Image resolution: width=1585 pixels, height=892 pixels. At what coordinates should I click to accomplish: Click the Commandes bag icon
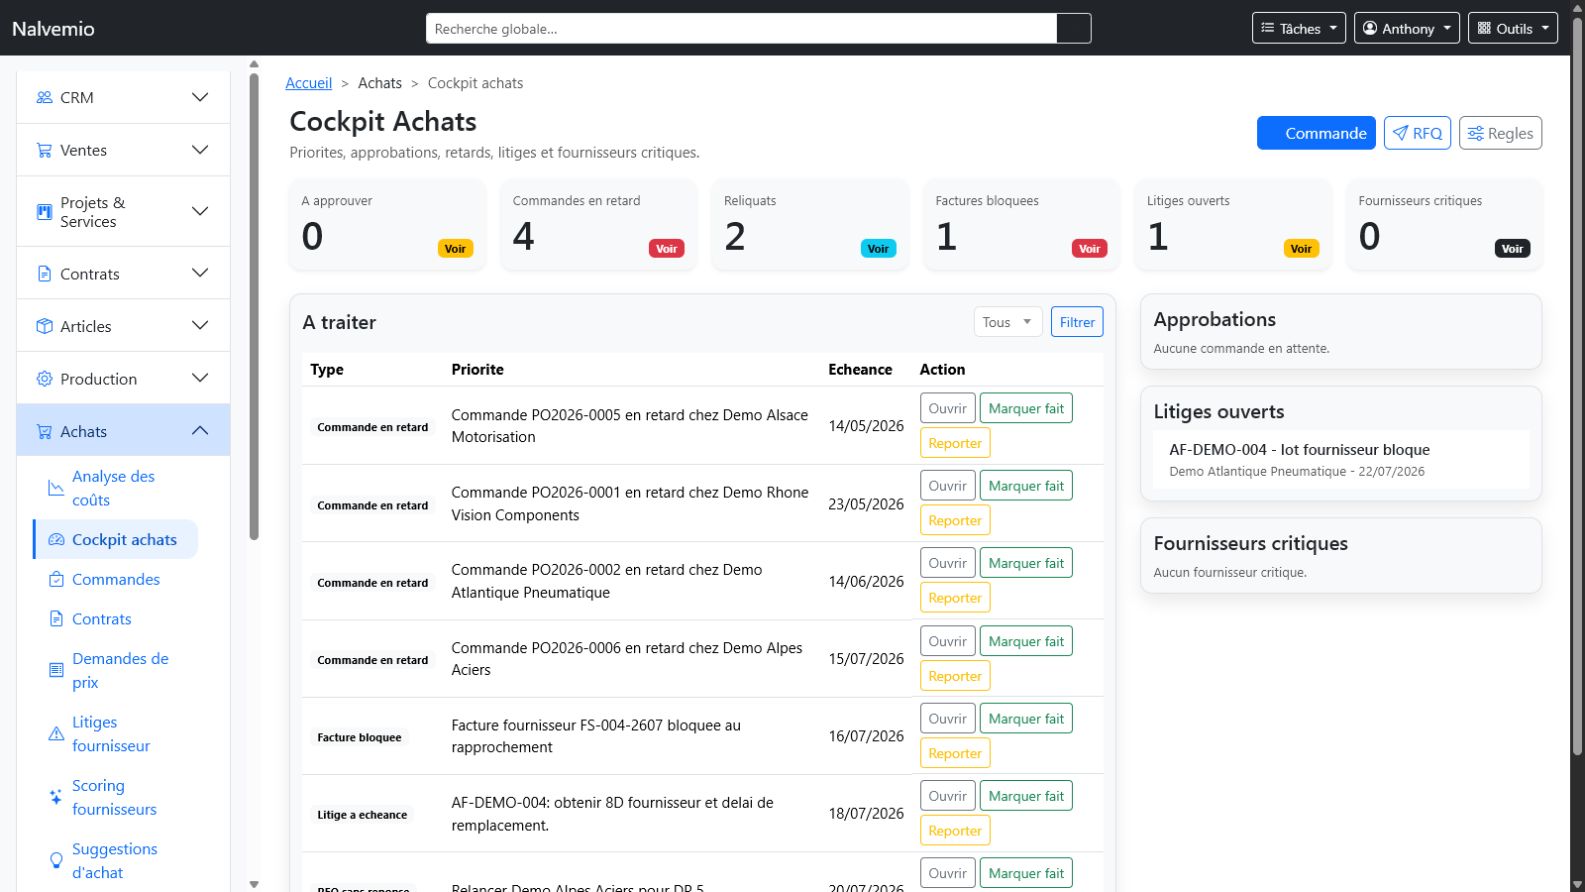pos(56,579)
